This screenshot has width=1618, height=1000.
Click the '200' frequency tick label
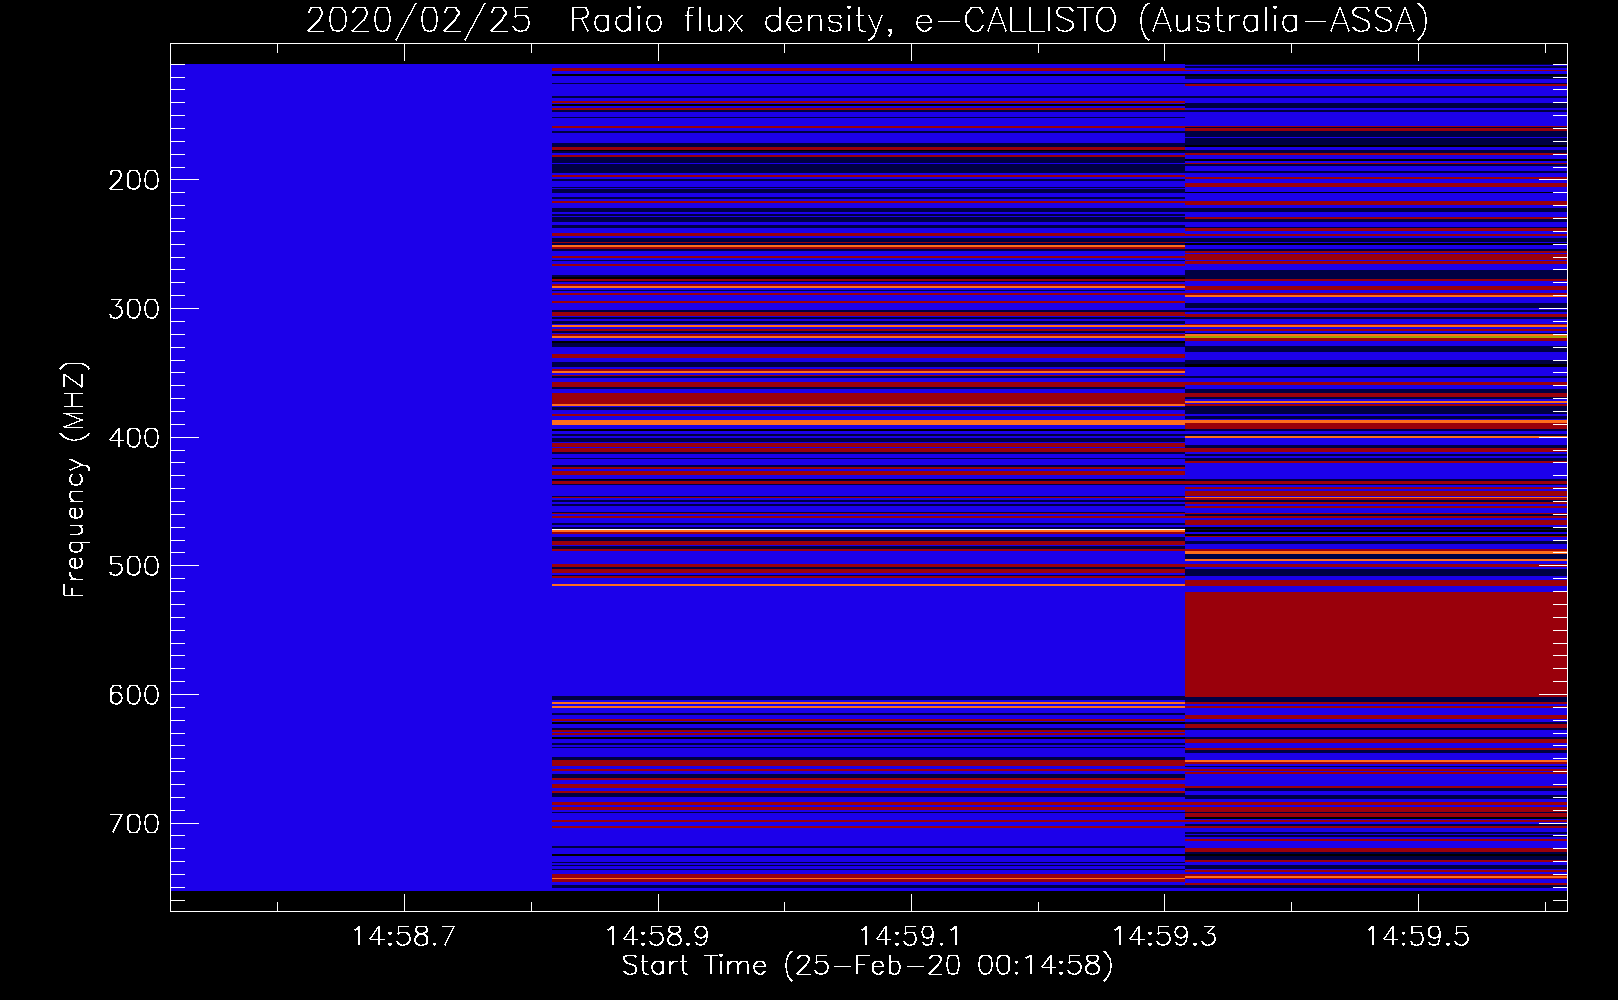coord(133,180)
